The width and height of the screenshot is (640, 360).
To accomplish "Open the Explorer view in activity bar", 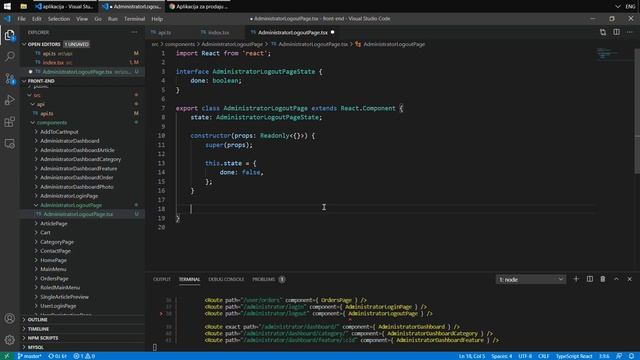I will 9,36.
